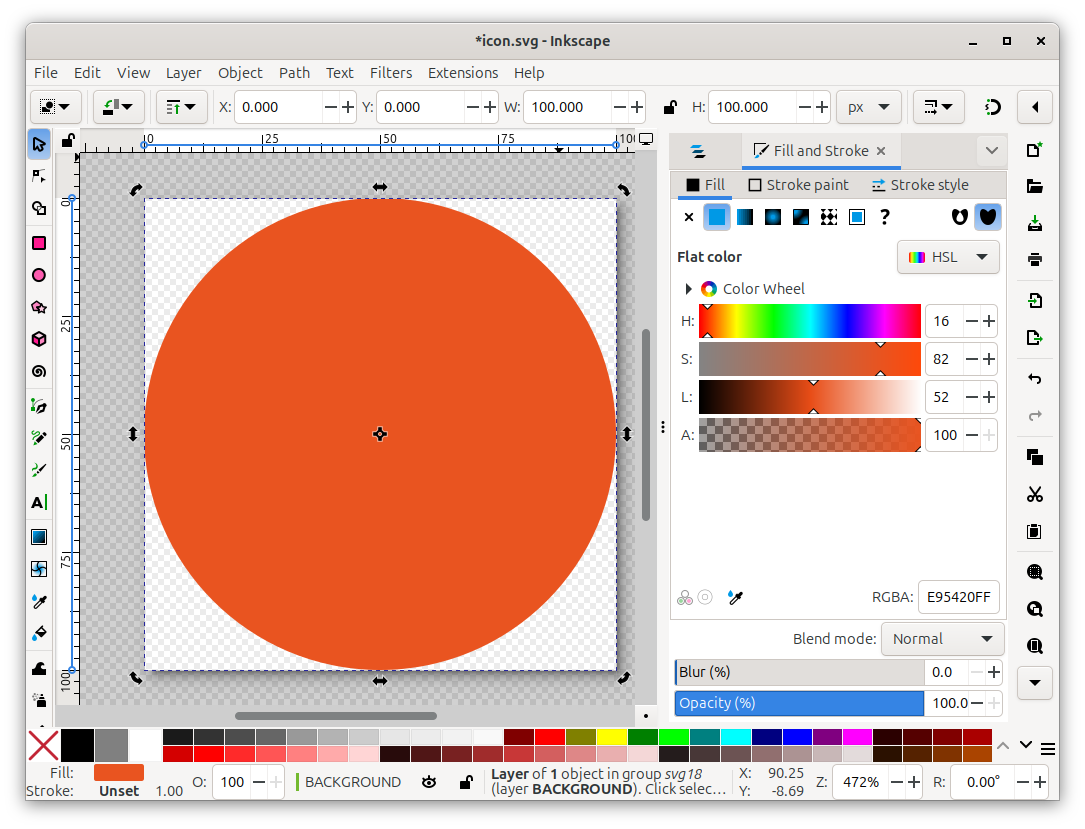Pick color with Fill panel eyedropper
This screenshot has width=1085, height=829.
(735, 597)
